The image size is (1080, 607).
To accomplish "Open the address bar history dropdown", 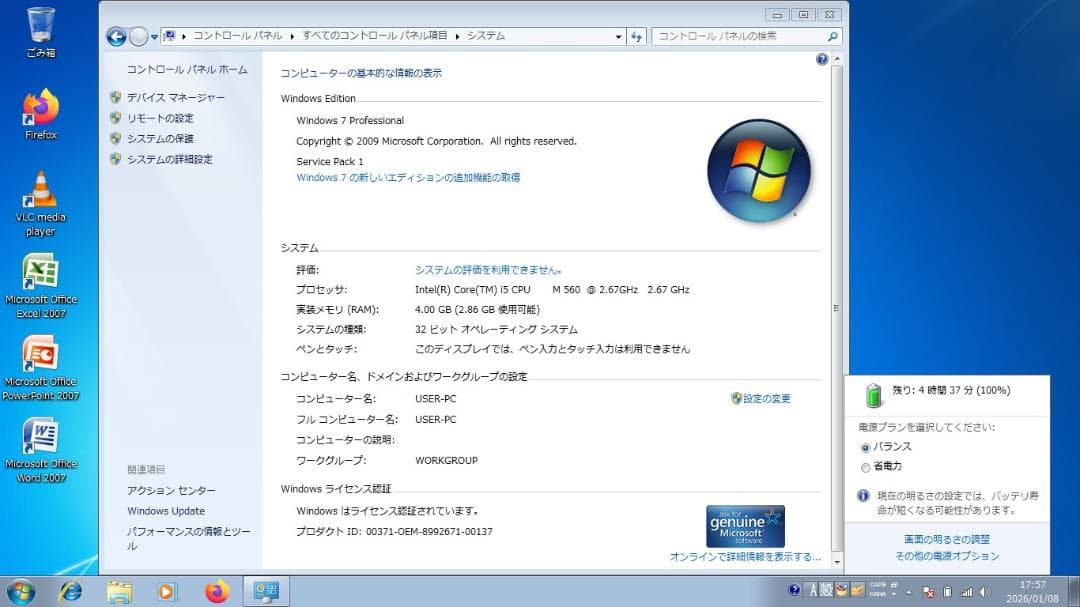I will tap(619, 35).
